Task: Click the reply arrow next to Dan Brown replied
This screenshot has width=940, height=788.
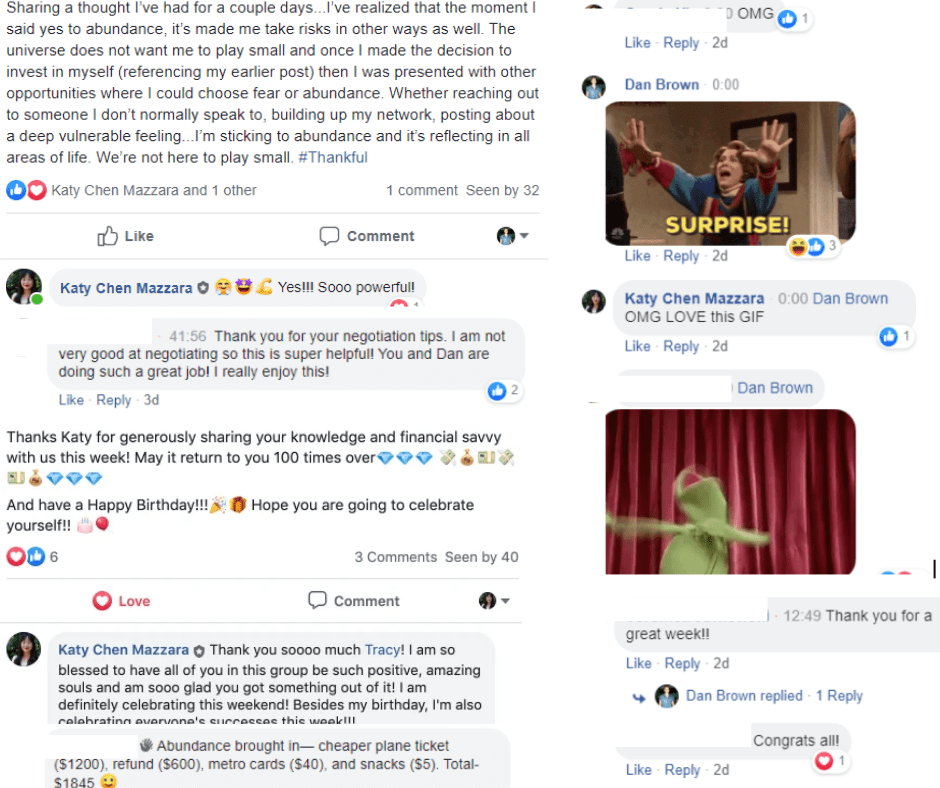Action: tap(639, 697)
